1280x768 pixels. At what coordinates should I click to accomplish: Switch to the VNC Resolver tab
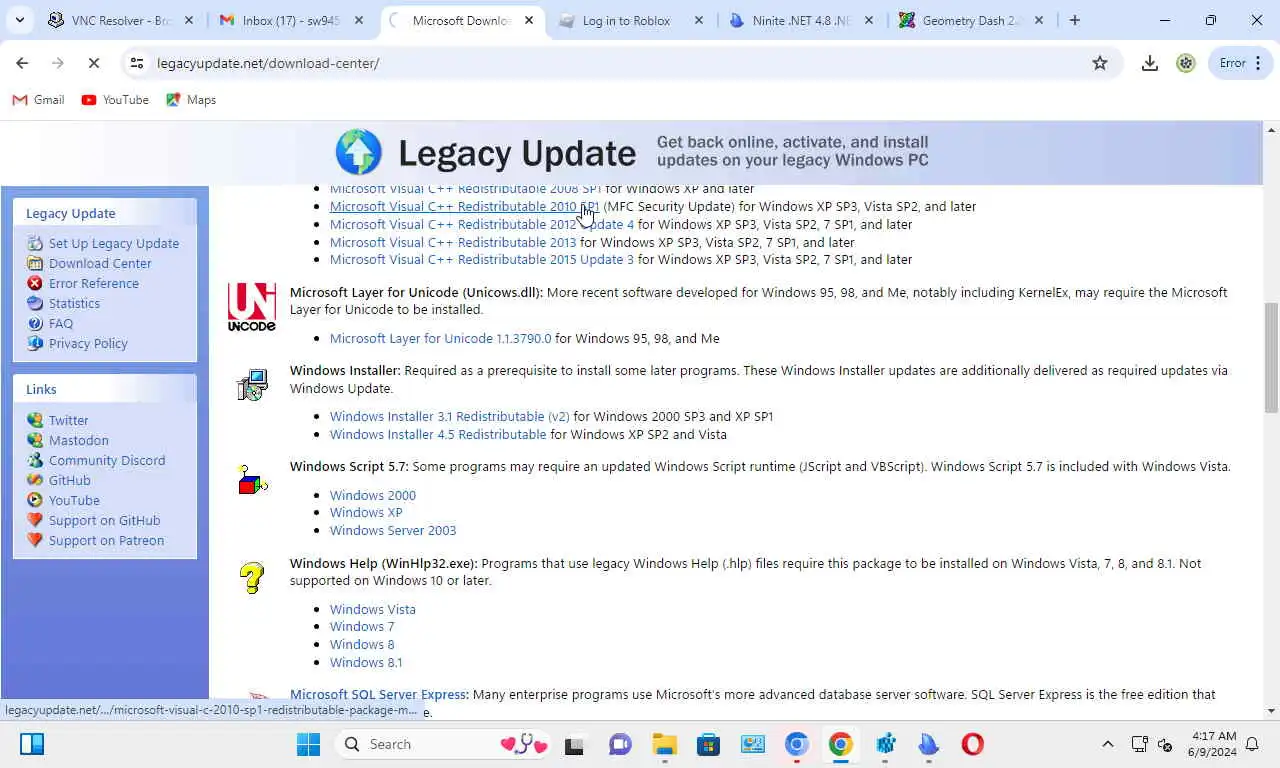click(x=122, y=20)
